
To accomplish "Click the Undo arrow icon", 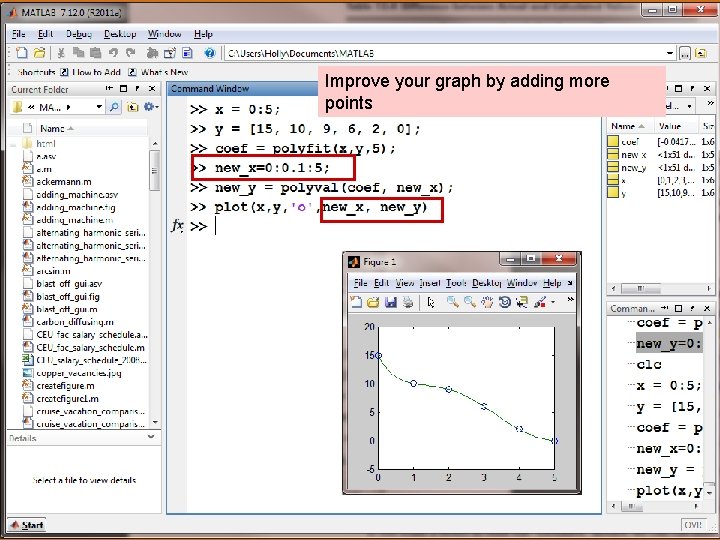I will coord(113,53).
